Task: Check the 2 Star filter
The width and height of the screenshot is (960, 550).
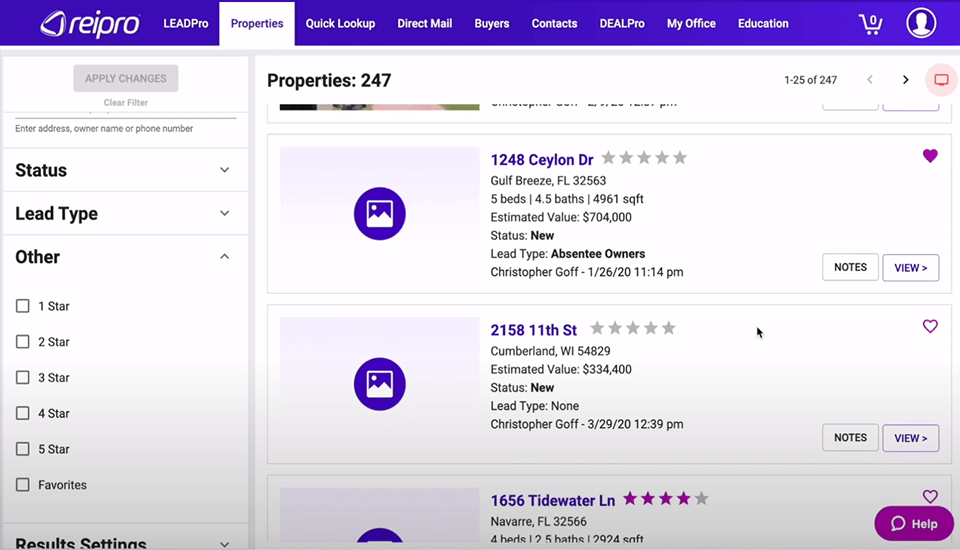Action: point(23,341)
